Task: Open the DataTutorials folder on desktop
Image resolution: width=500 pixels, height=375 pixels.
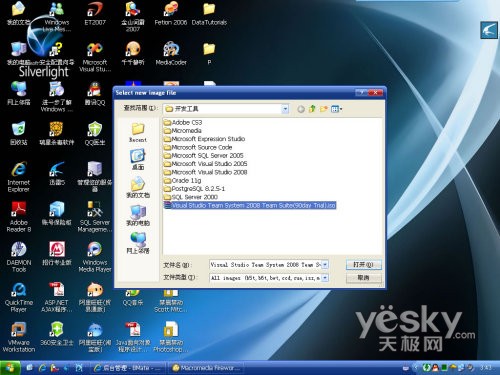Action: [209, 13]
